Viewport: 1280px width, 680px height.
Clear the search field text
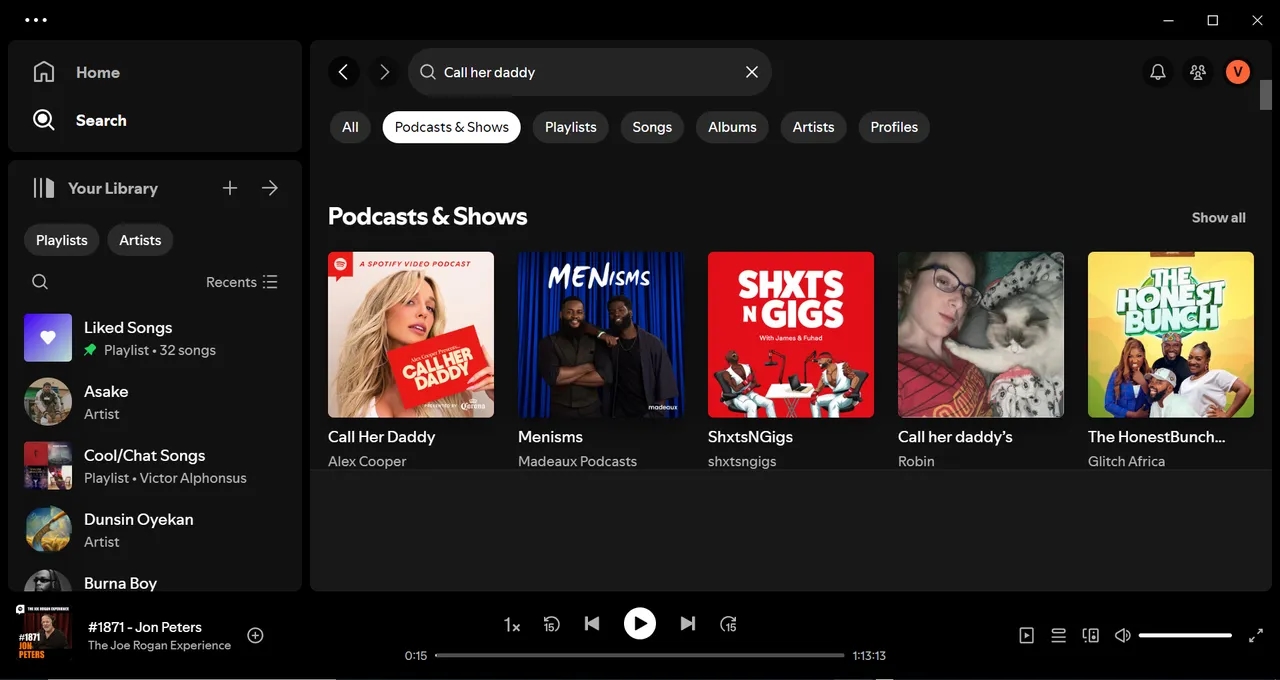pyautogui.click(x=752, y=72)
